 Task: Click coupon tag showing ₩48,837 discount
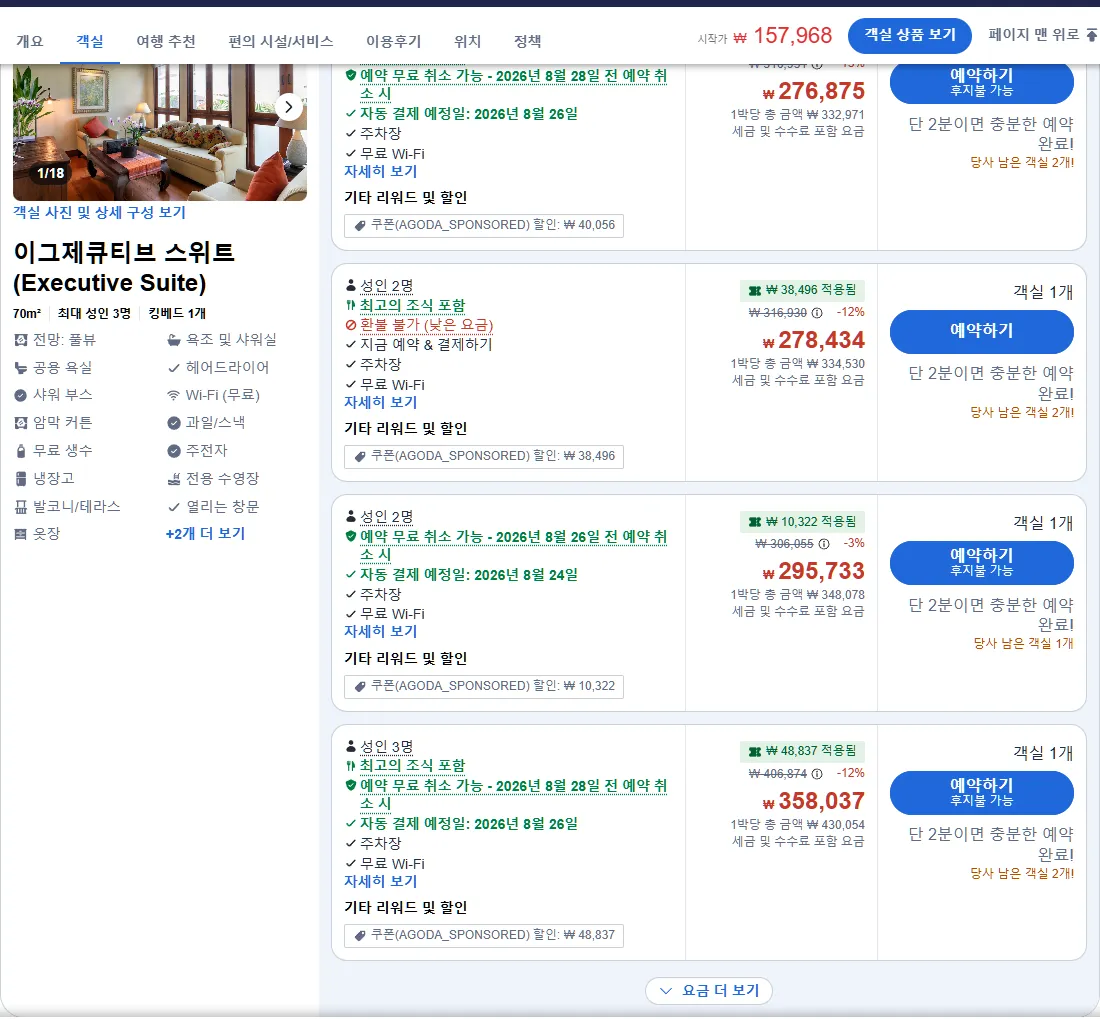[483, 935]
